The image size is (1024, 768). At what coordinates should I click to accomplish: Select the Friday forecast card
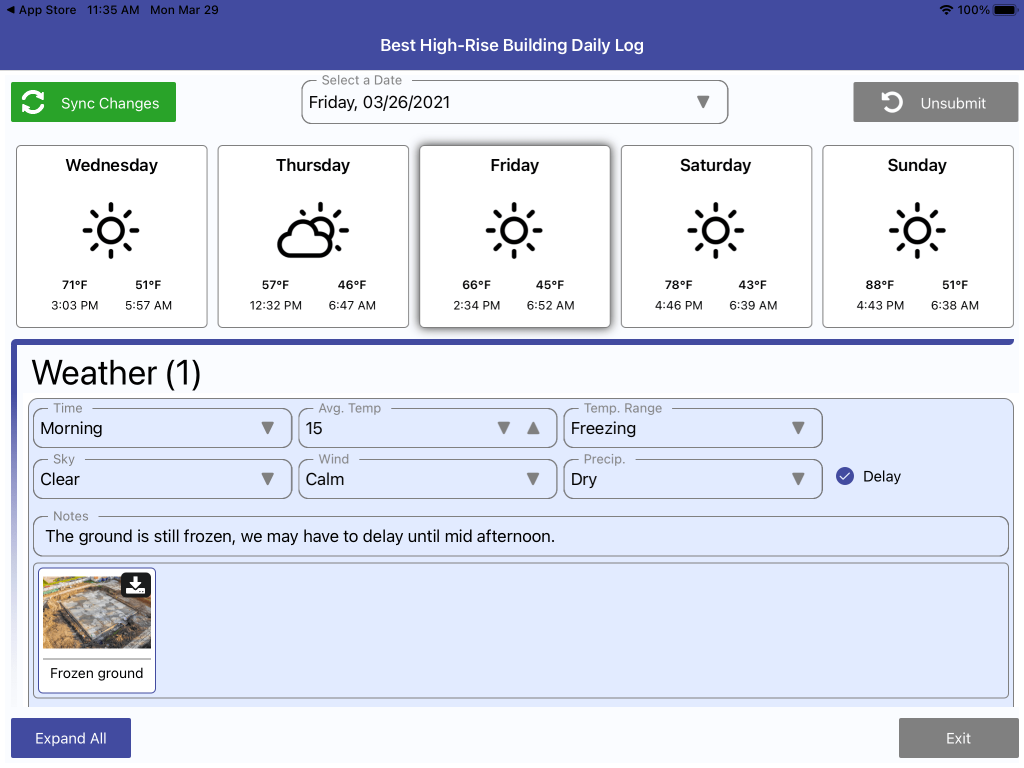(x=515, y=236)
